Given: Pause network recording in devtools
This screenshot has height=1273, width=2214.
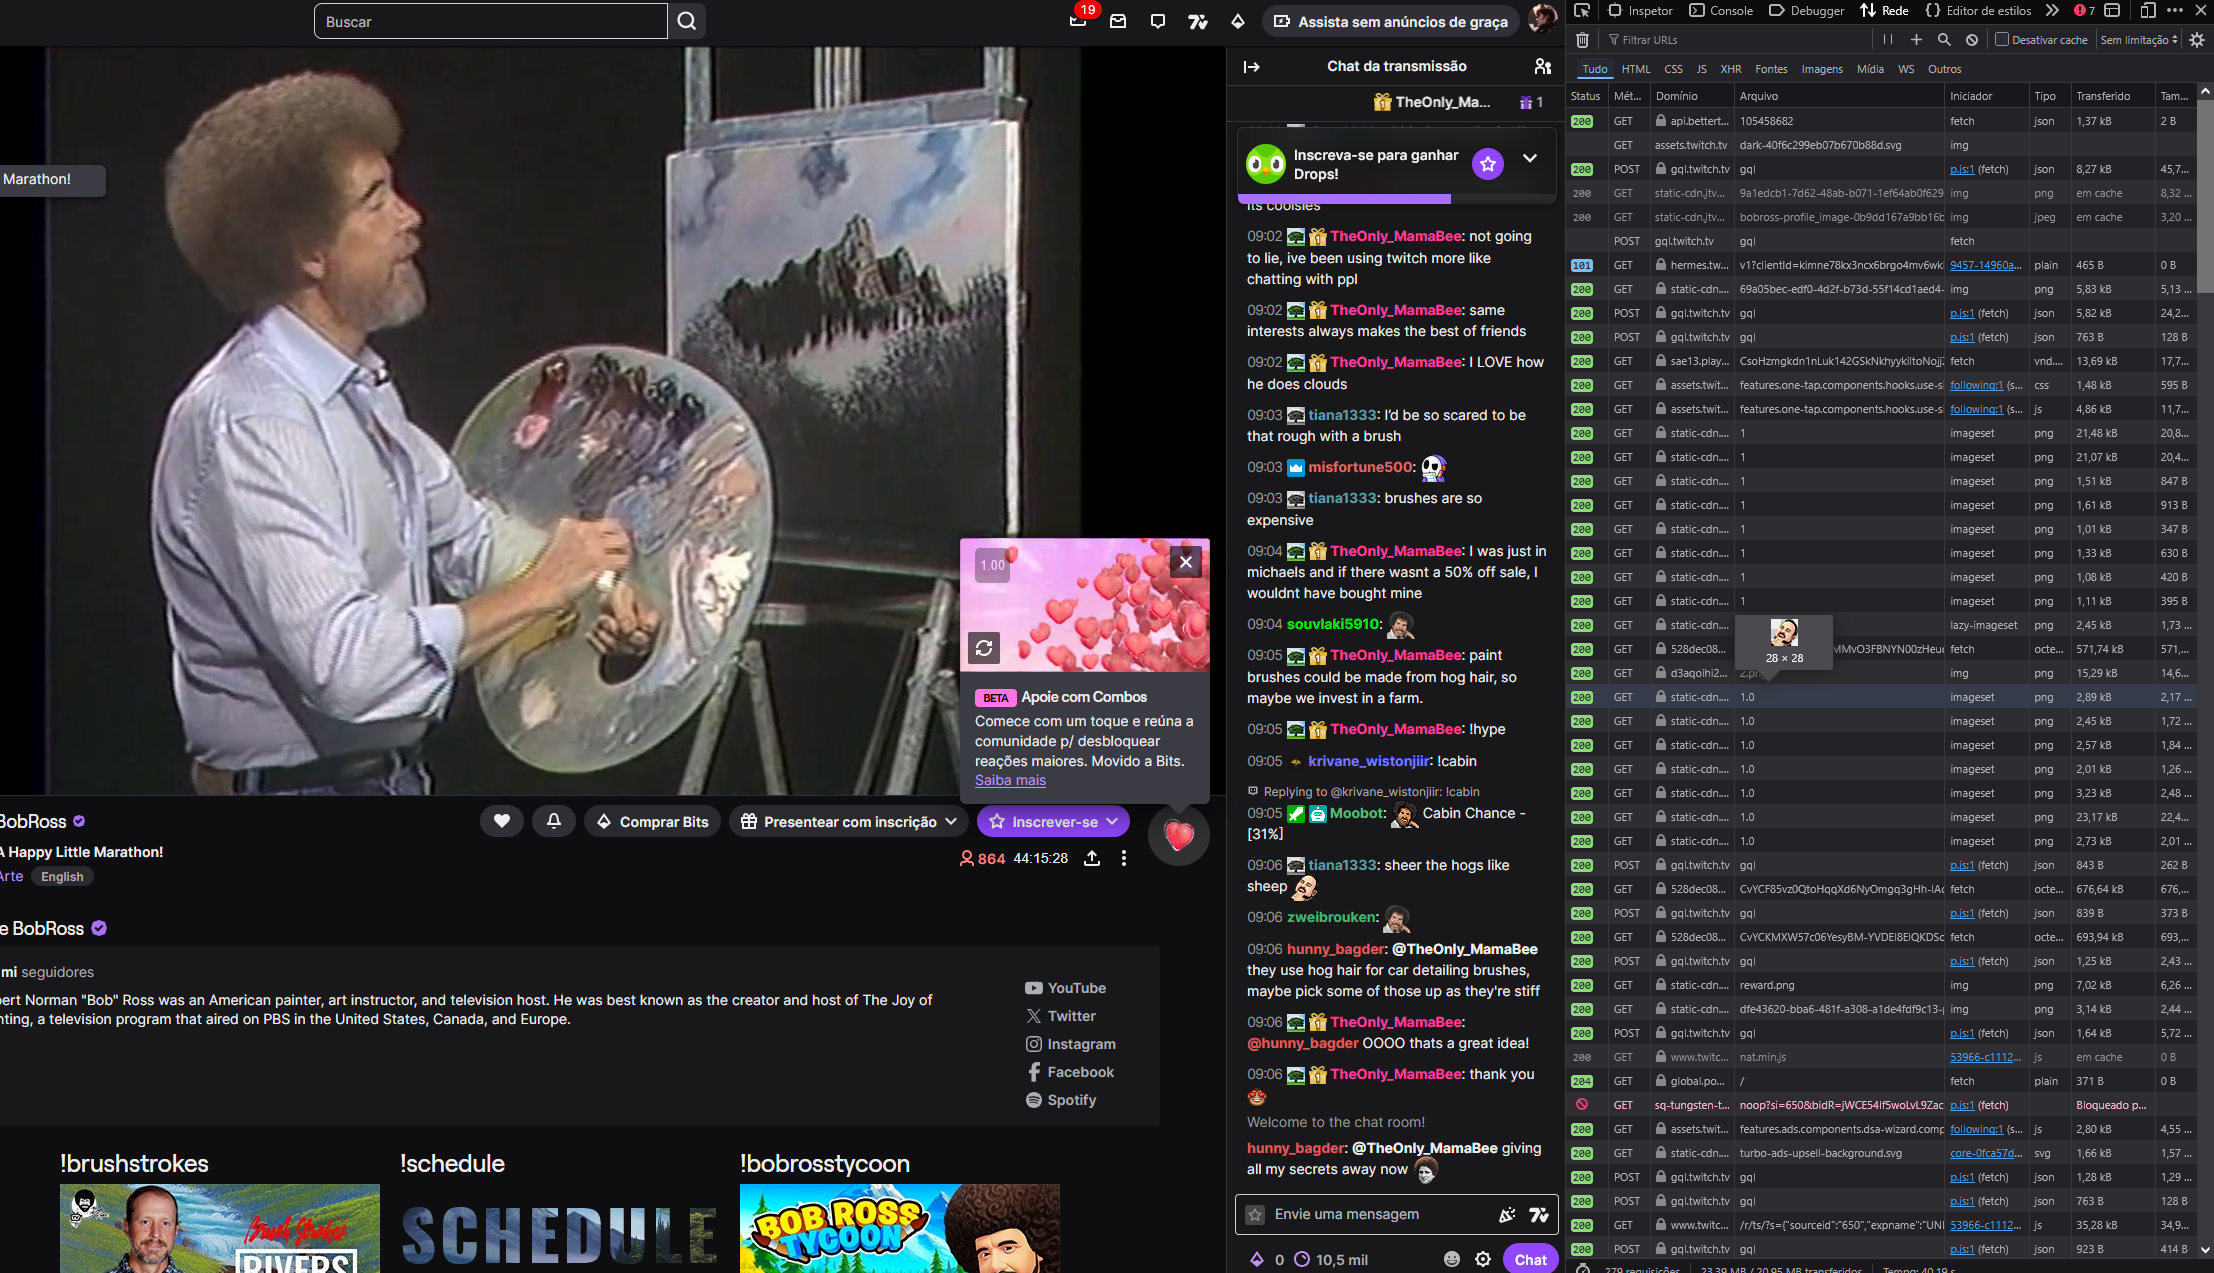Looking at the screenshot, I should pos(1888,40).
